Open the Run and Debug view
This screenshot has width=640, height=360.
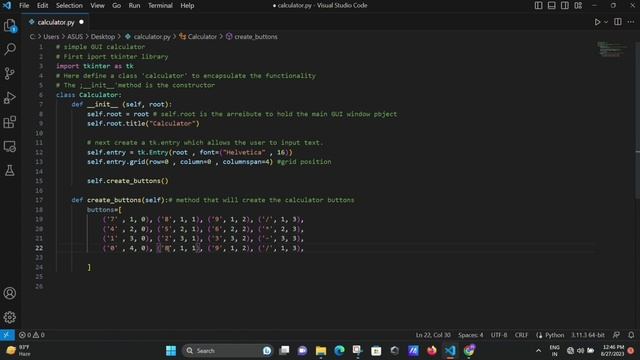(10, 98)
